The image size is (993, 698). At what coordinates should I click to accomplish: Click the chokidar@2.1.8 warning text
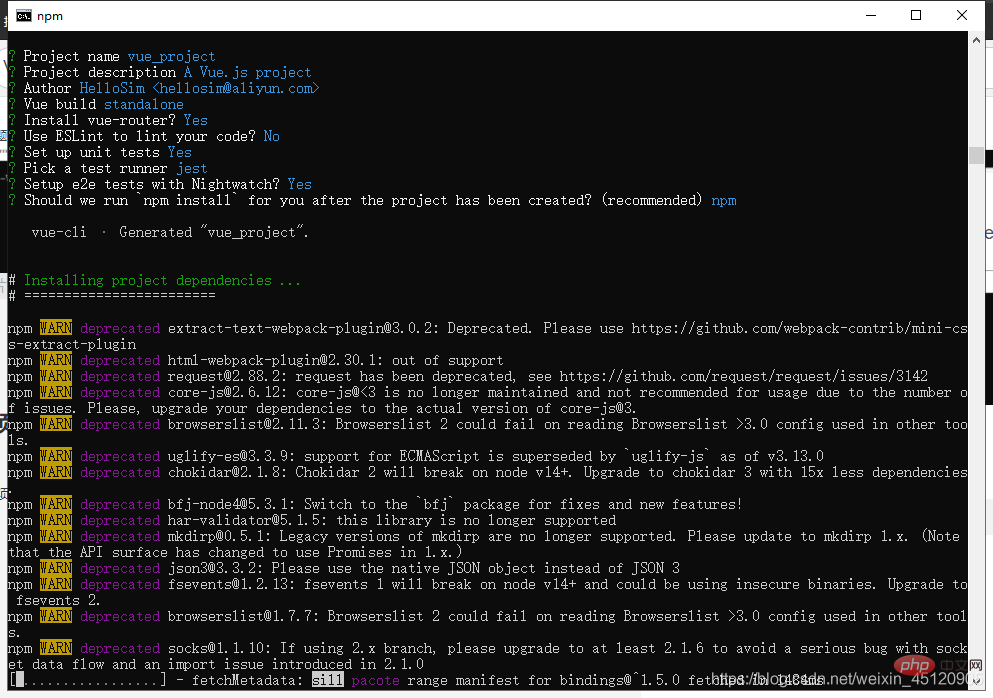point(567,473)
